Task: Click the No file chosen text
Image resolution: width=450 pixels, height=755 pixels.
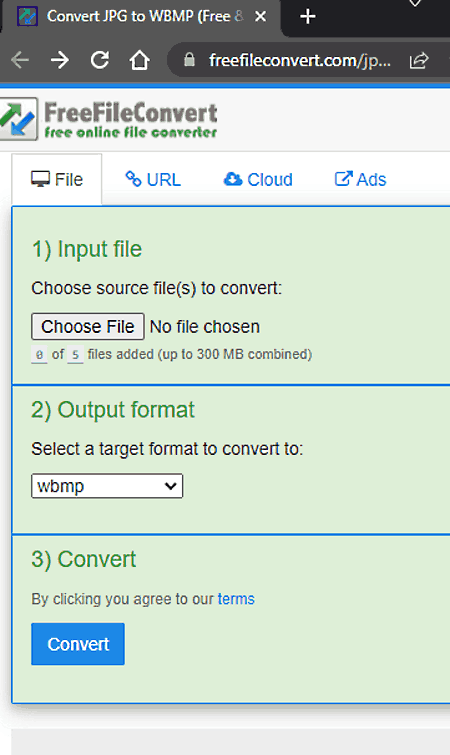Action: point(205,327)
